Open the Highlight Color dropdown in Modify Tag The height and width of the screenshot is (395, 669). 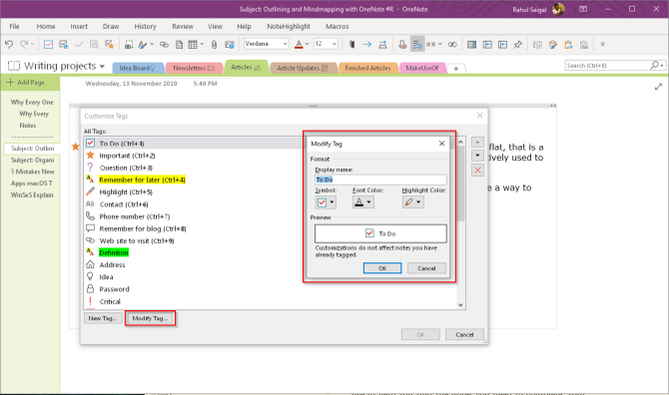pyautogui.click(x=419, y=202)
